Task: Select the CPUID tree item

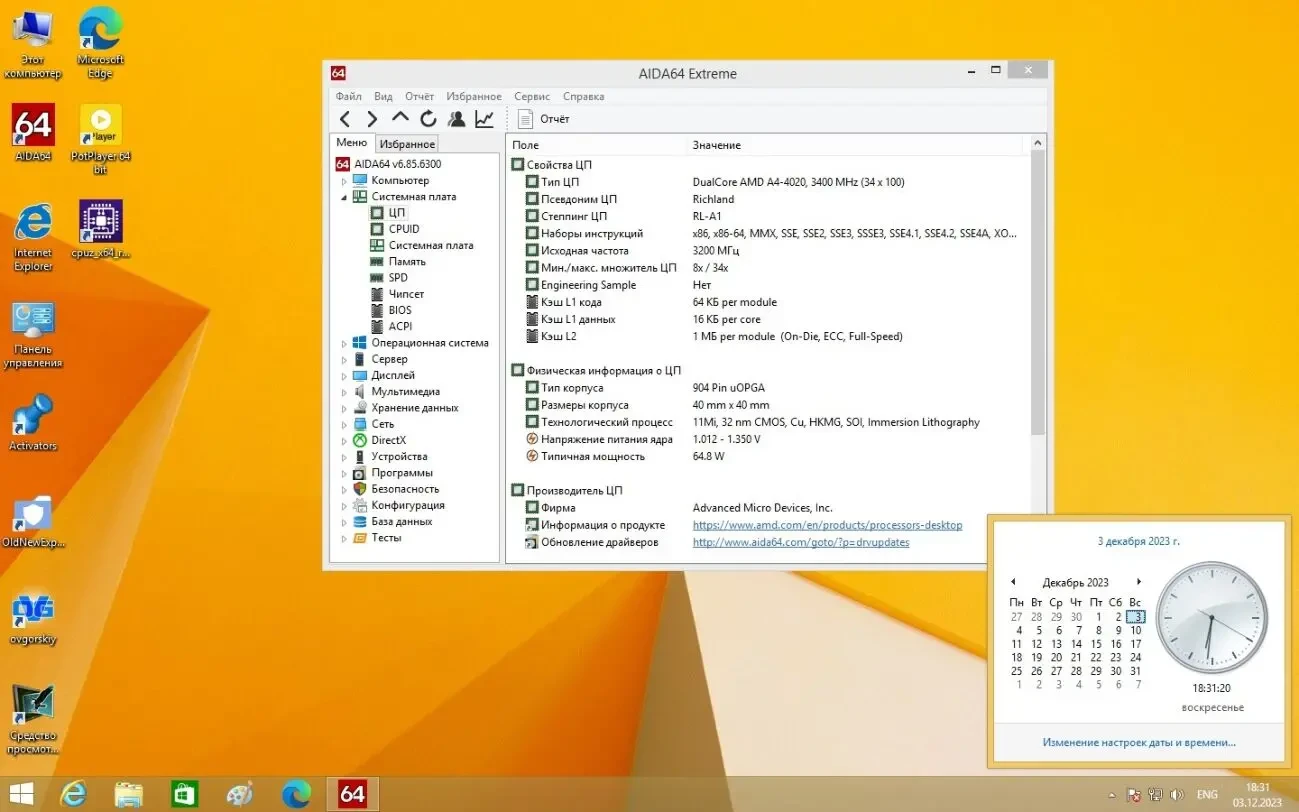Action: [404, 229]
